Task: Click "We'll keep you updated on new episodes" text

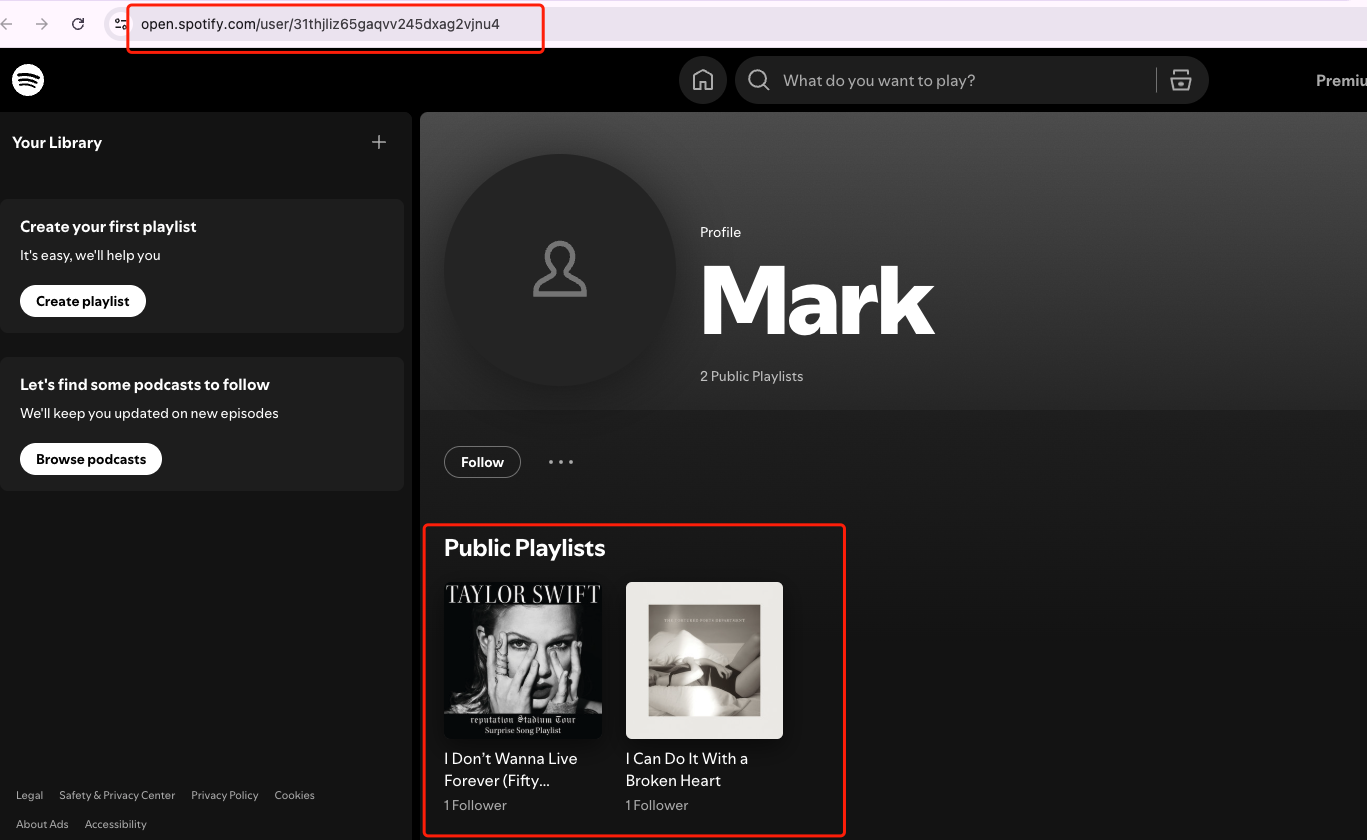Action: tap(149, 413)
